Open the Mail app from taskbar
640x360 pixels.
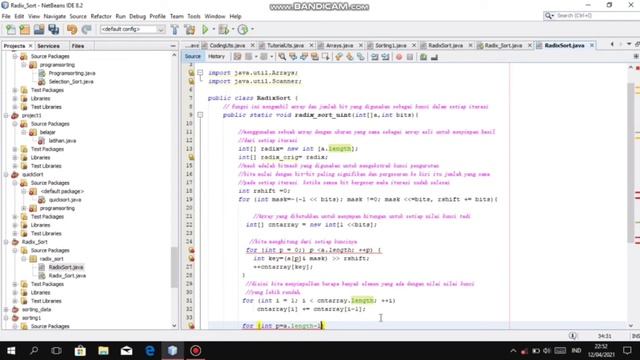tap(127, 351)
